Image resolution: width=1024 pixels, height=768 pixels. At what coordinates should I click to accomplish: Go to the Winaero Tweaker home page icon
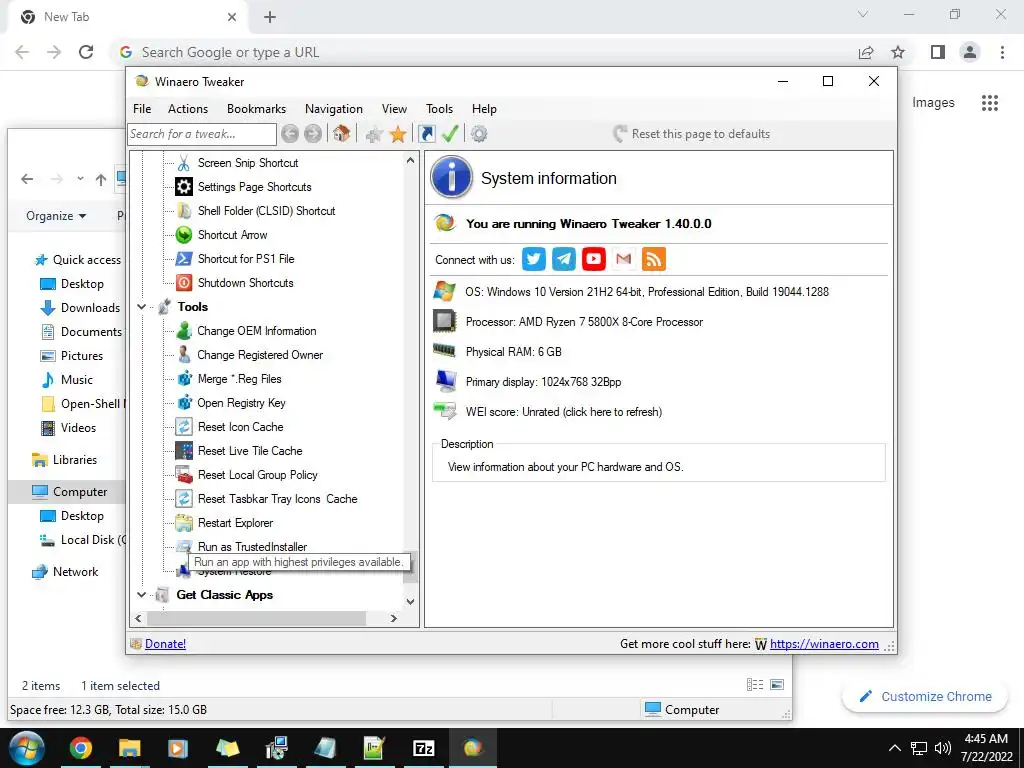(x=341, y=134)
